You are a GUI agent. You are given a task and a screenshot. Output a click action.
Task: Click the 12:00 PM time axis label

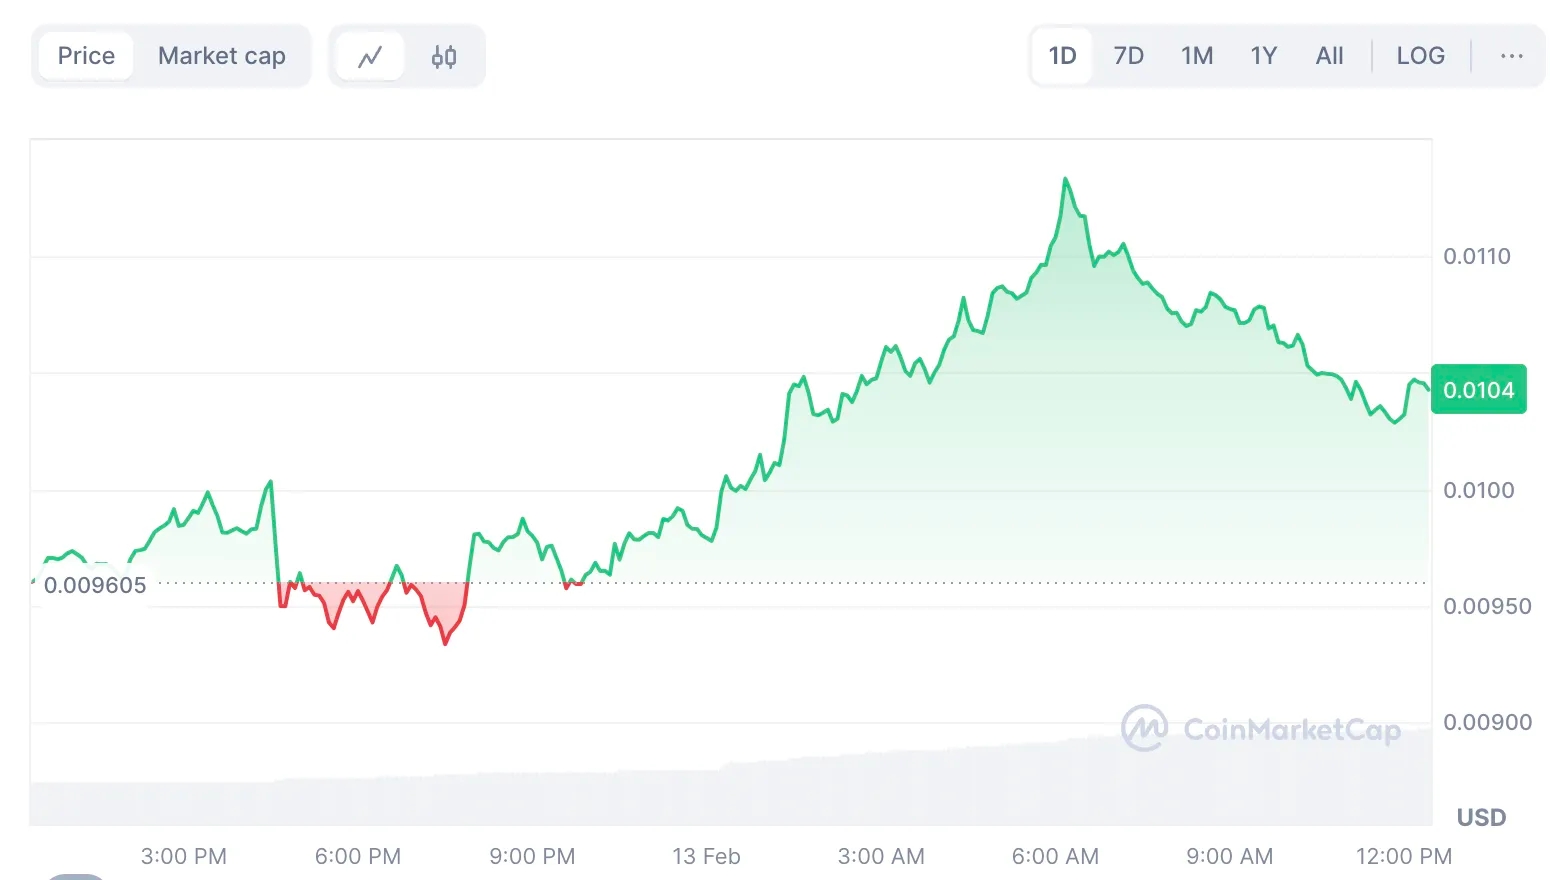click(x=1403, y=856)
